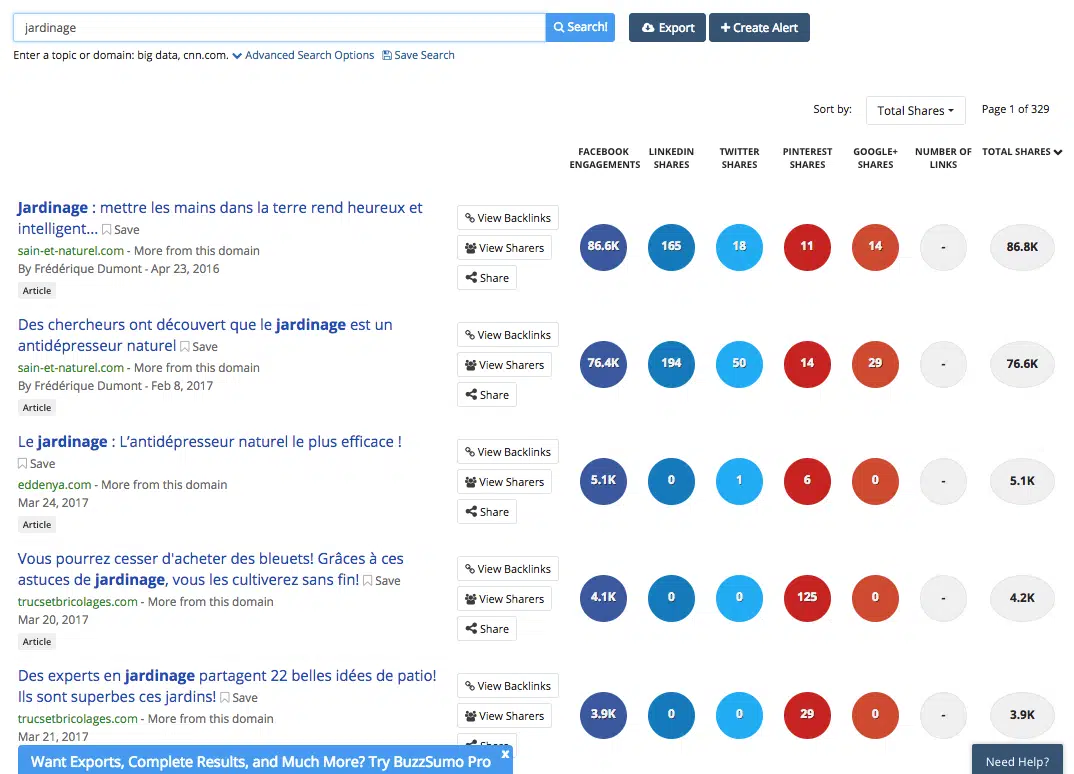View Sharers for the eddenya.com article
1074x774 pixels.
pyautogui.click(x=504, y=482)
